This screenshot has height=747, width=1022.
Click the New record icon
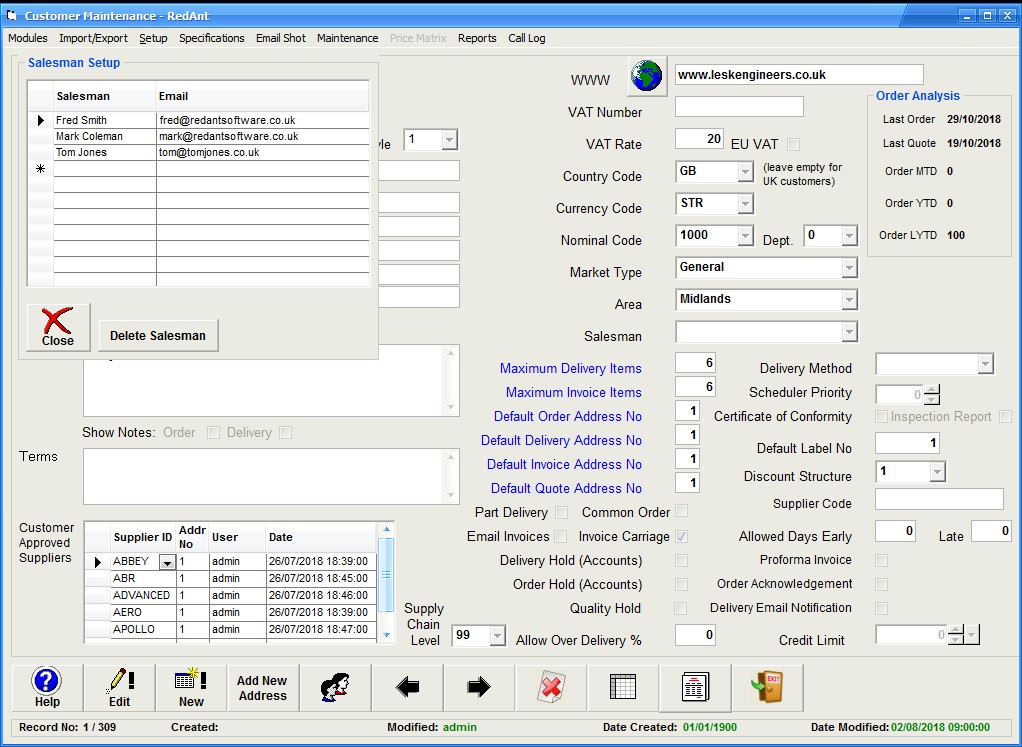click(191, 688)
